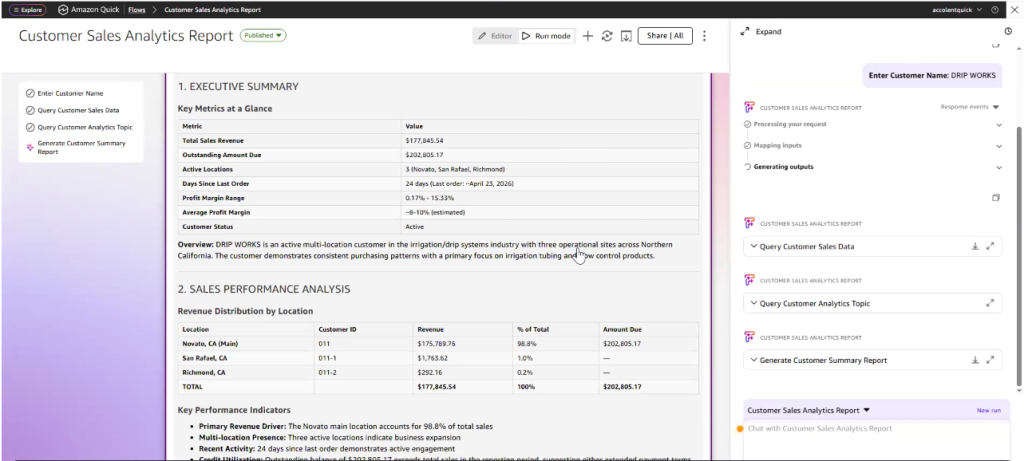Click the Total Sales Revenue value $177,845.54
This screenshot has width=1024, height=461.
coord(424,140)
